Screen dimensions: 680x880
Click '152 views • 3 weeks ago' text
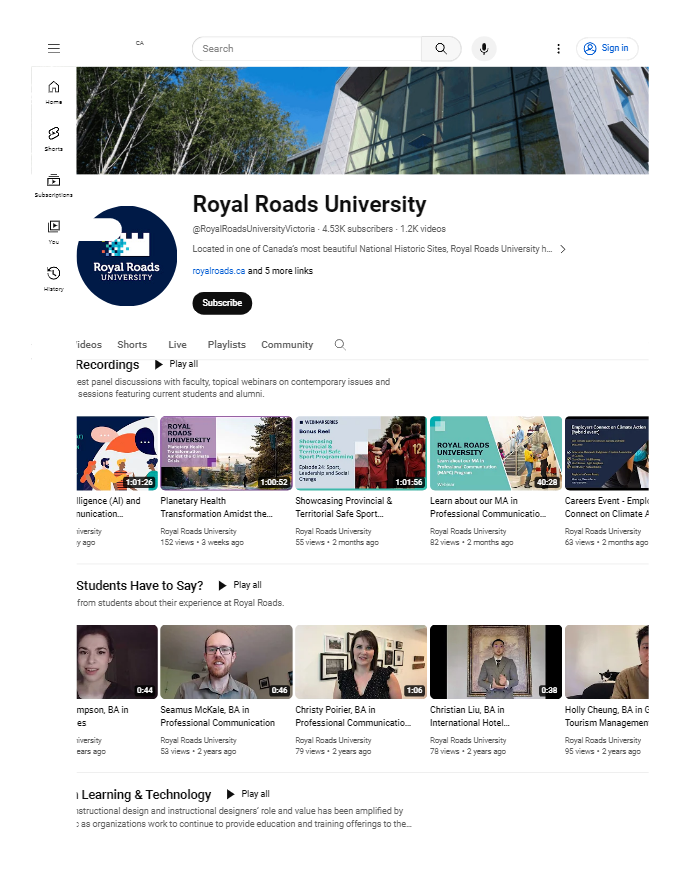202,543
